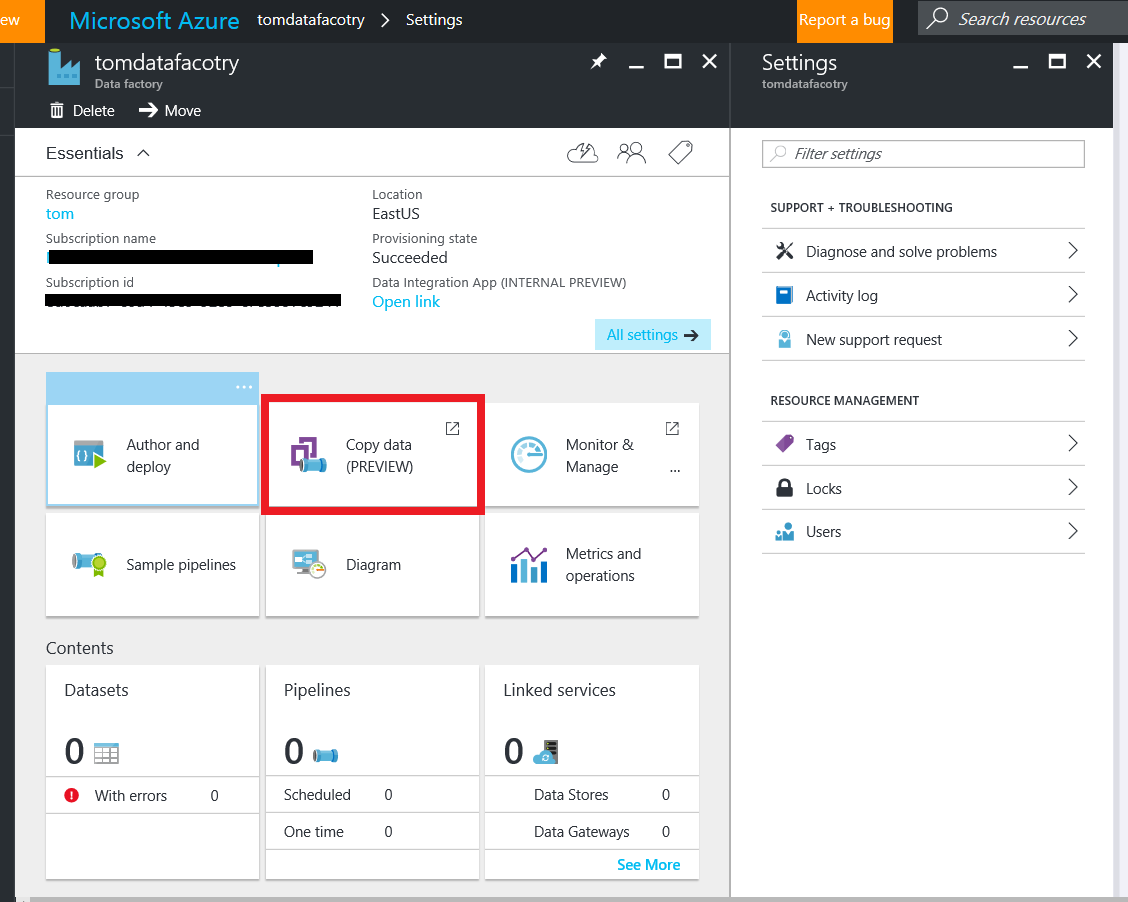Click the Activity log book icon
The image size is (1128, 902).
(785, 295)
